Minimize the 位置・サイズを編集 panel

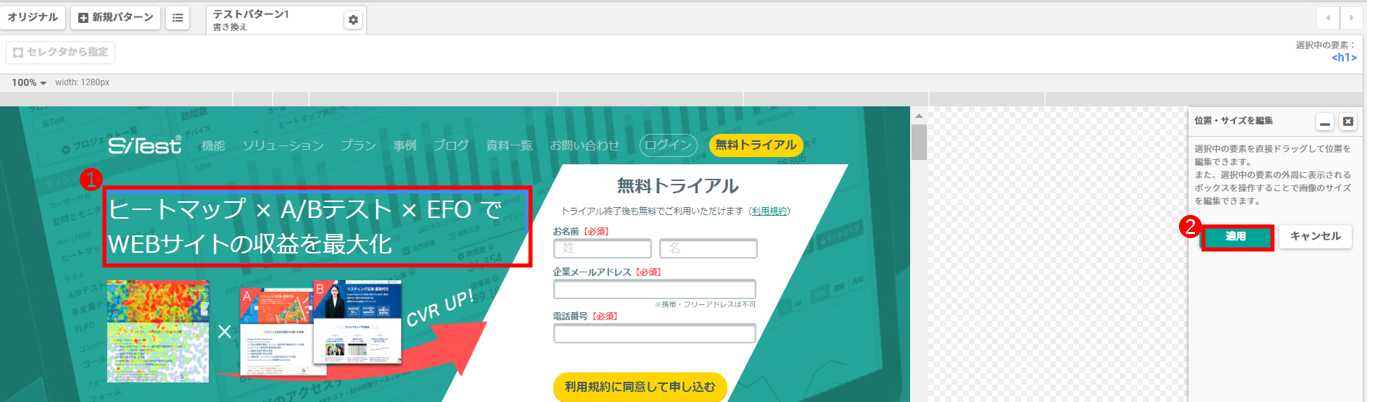(x=1325, y=122)
